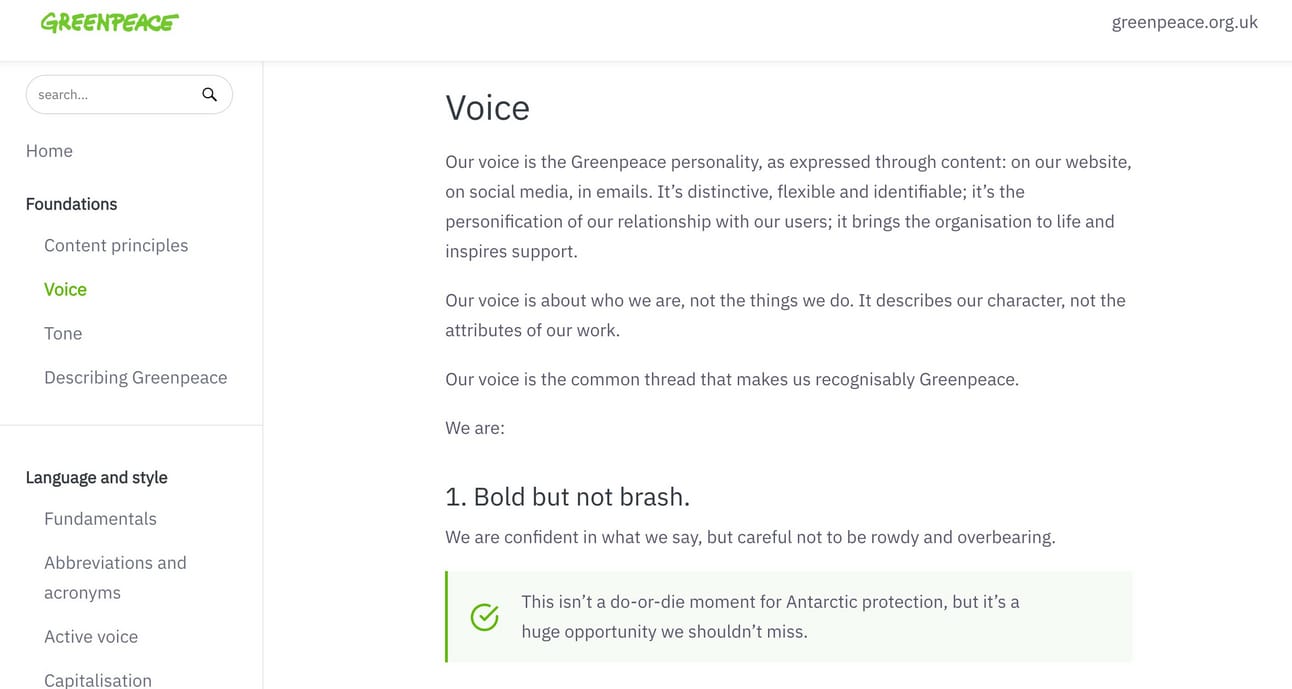The width and height of the screenshot is (1292, 689).
Task: Open the Capitalisation page
Action: [x=98, y=679]
